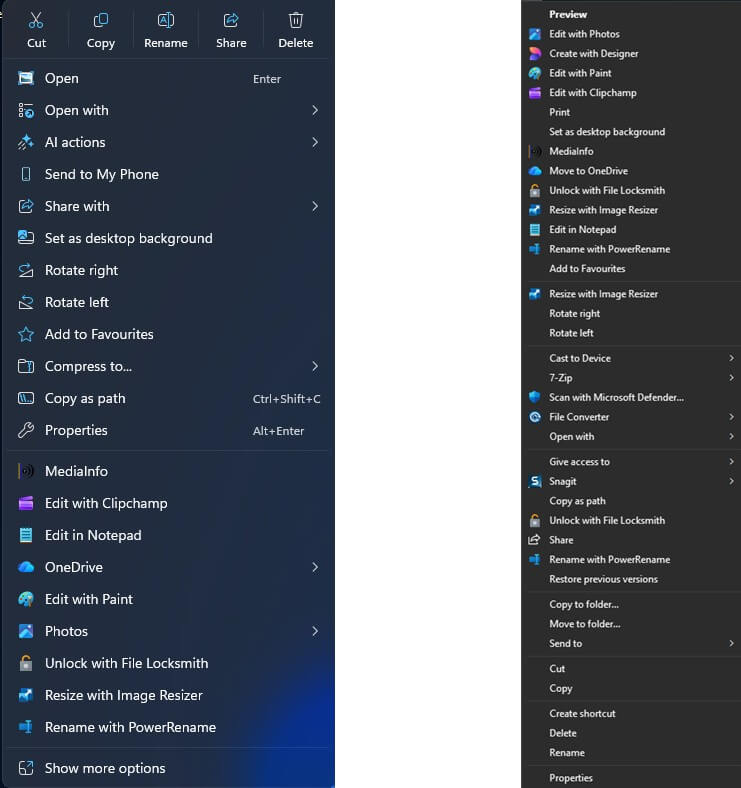The width and height of the screenshot is (741, 788).
Task: Expand the Send to submenu arrow
Action: click(x=731, y=643)
